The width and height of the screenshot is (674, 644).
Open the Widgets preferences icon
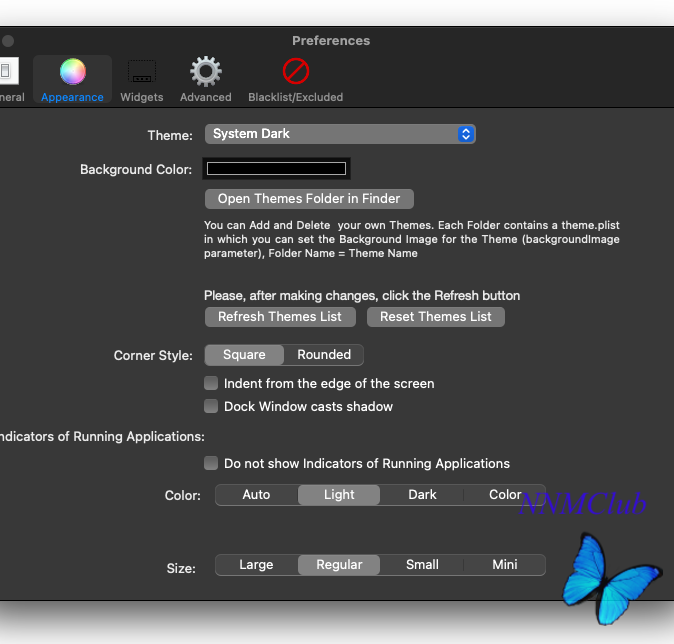tap(142, 71)
